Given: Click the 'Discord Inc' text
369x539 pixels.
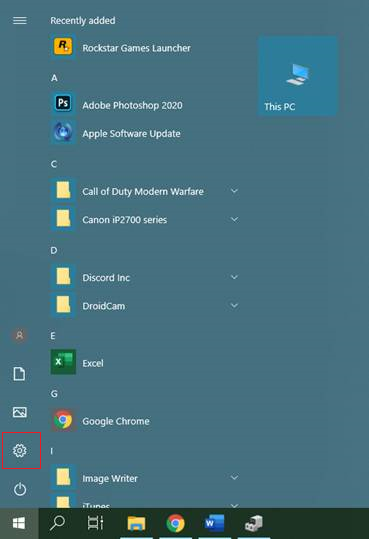Looking at the screenshot, I should (x=106, y=277).
